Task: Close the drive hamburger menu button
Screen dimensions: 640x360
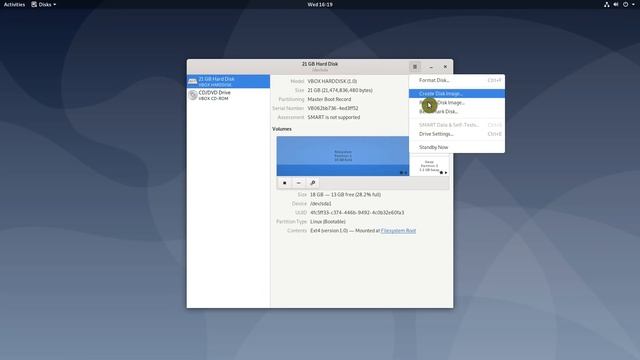Action: (415, 67)
